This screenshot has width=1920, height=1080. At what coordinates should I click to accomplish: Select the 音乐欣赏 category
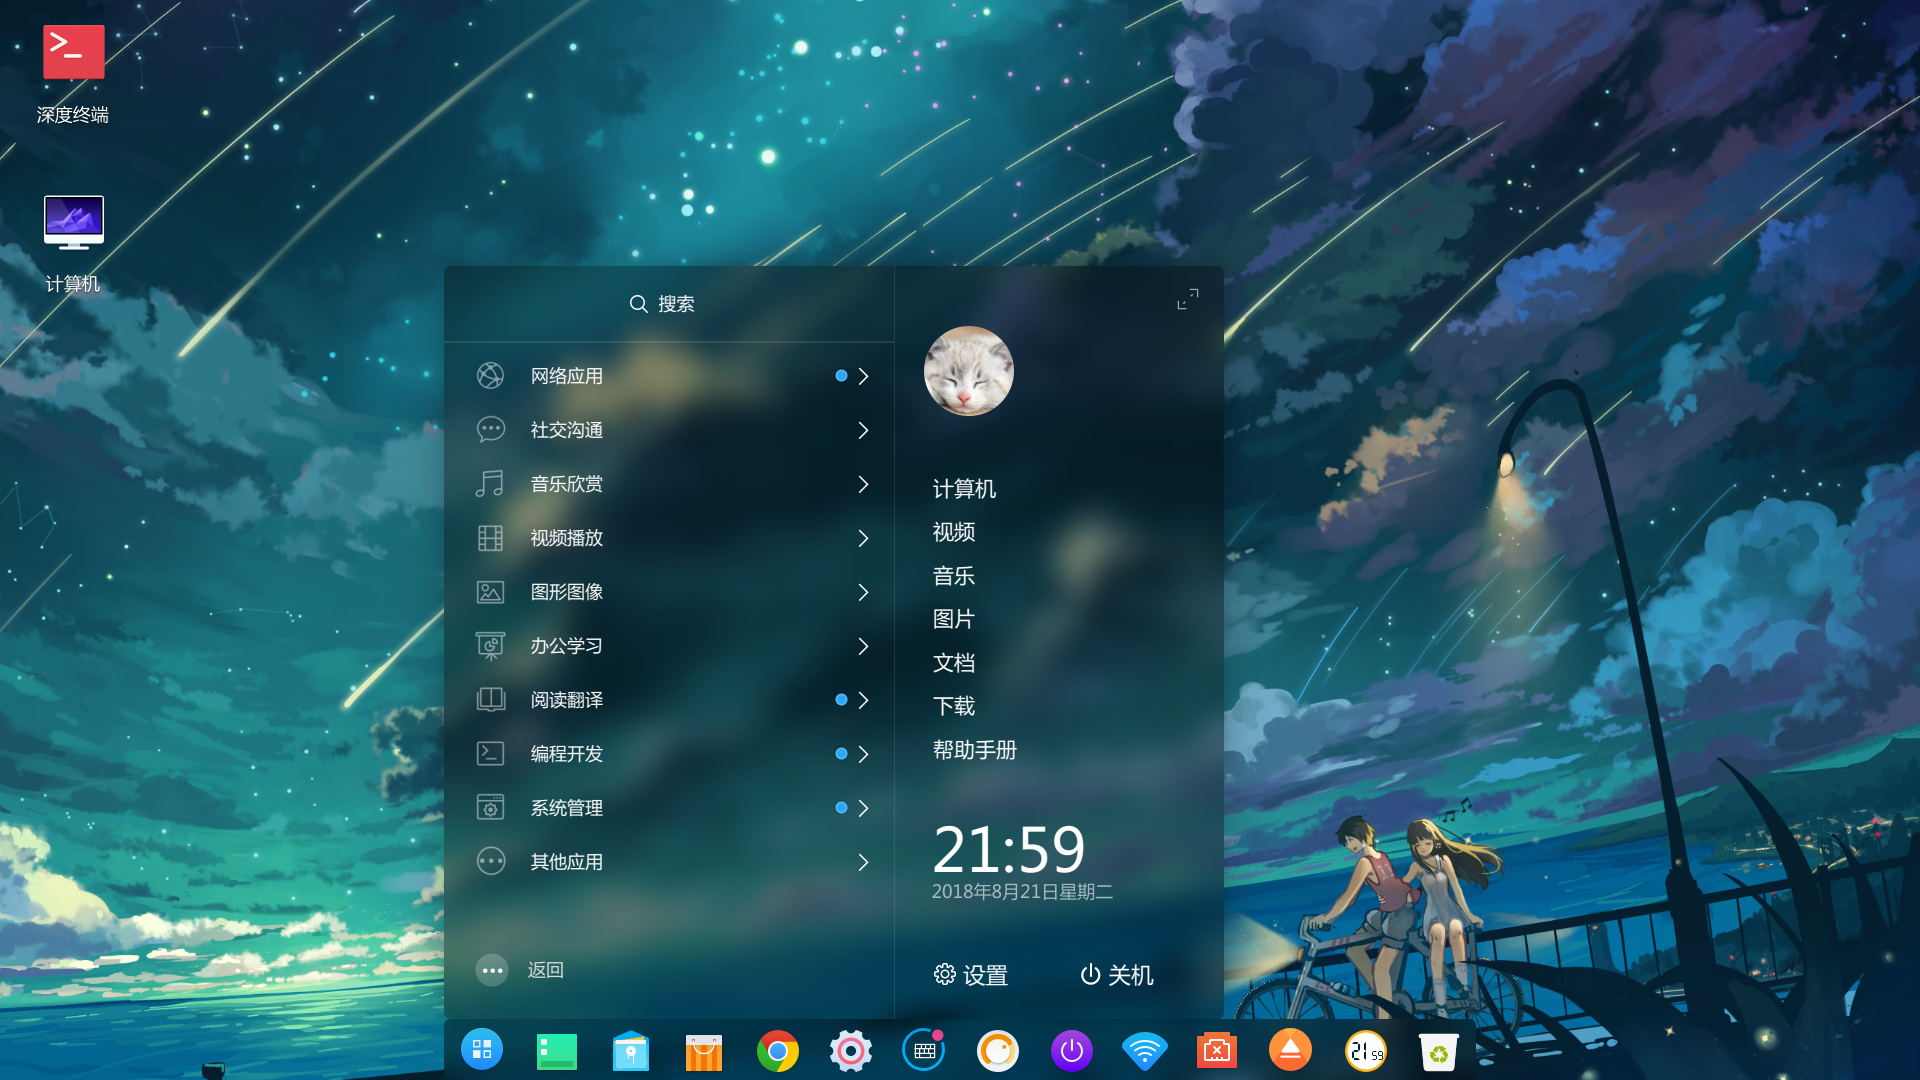click(x=567, y=484)
